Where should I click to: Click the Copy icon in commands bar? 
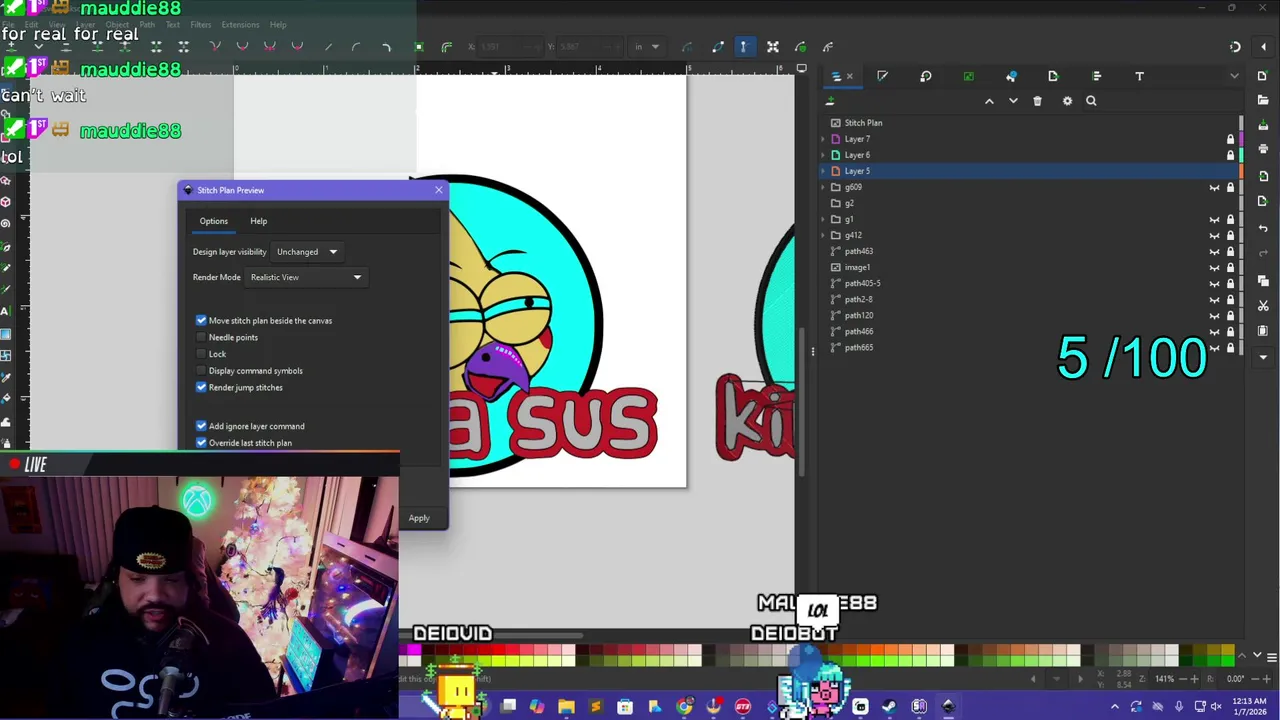[1264, 281]
